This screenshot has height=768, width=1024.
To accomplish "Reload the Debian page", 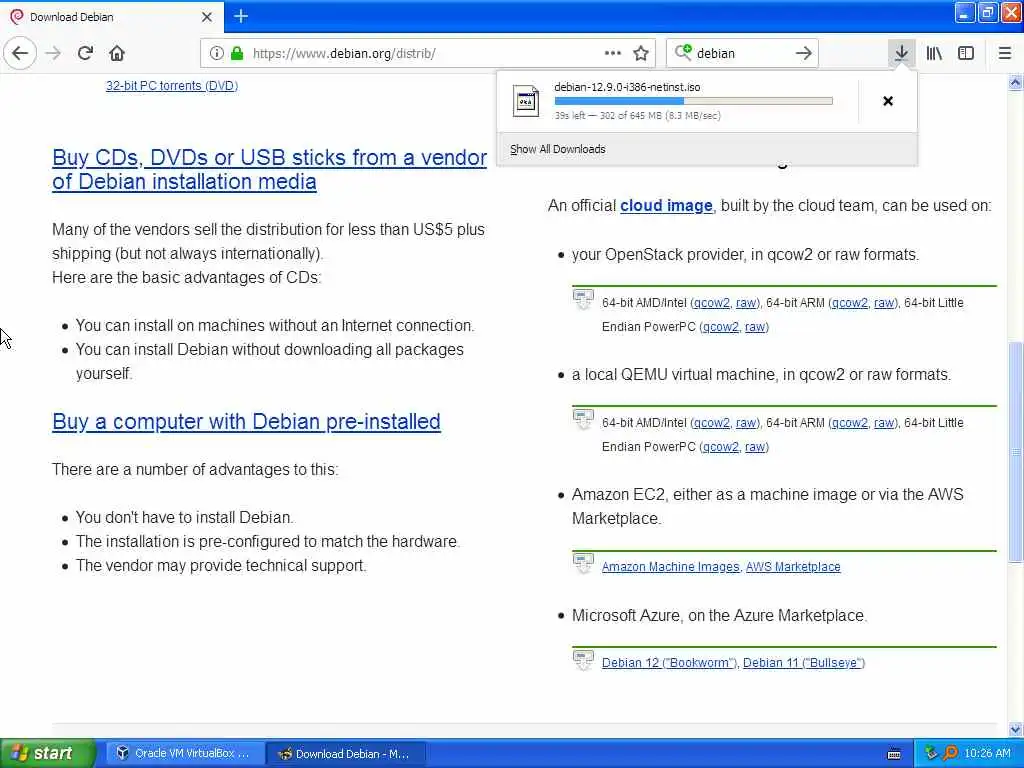I will 85,54.
